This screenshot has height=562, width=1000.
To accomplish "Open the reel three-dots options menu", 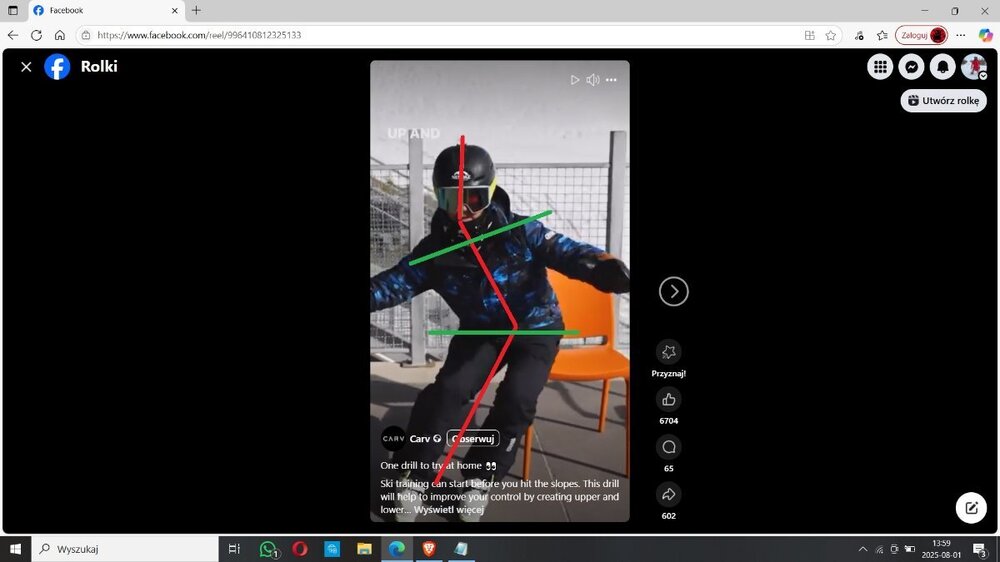I will (611, 80).
